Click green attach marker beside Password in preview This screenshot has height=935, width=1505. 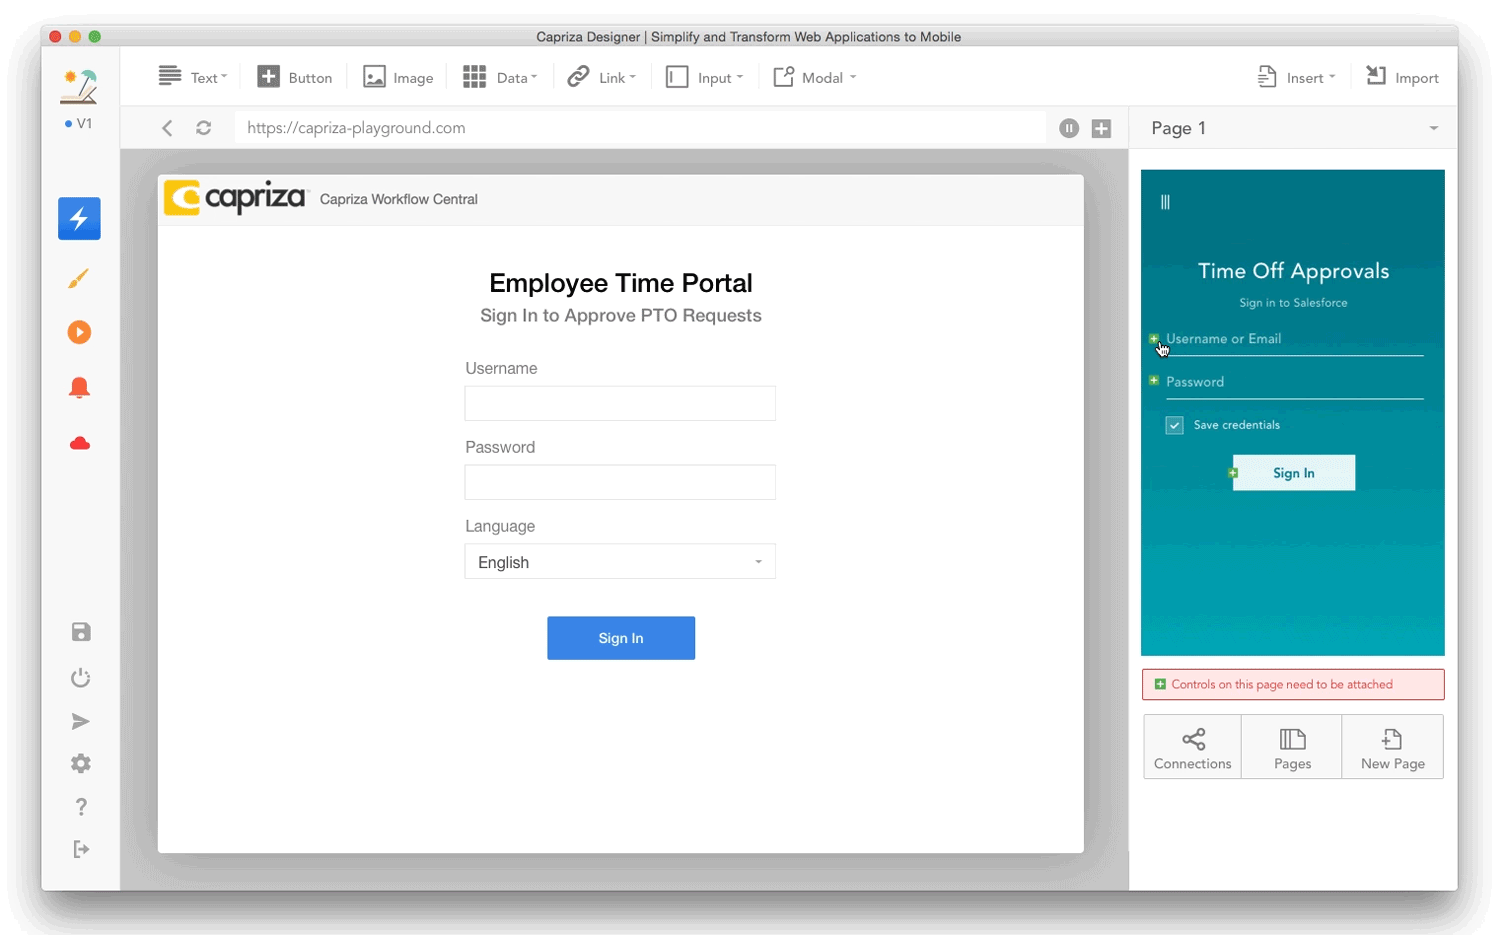[x=1154, y=381]
